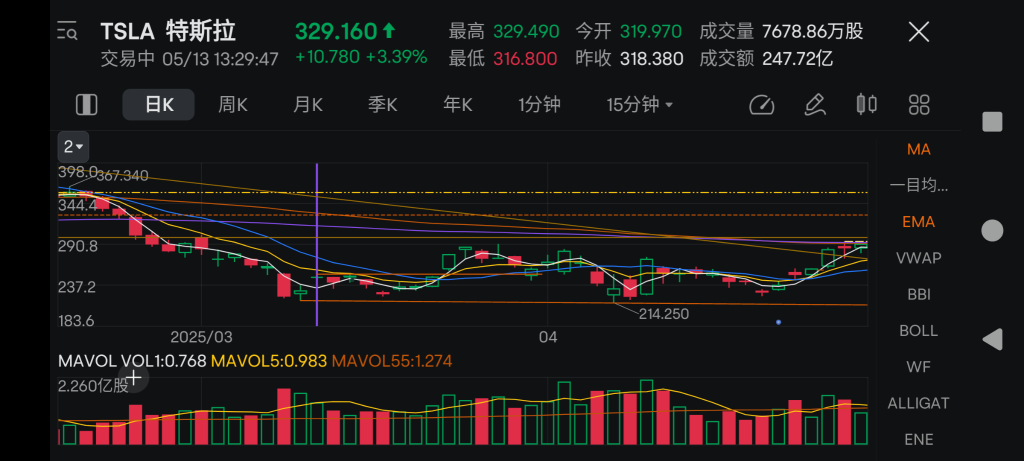Toggle the split-panel layout icon
This screenshot has width=1024, height=461.
pyautogui.click(x=86, y=104)
